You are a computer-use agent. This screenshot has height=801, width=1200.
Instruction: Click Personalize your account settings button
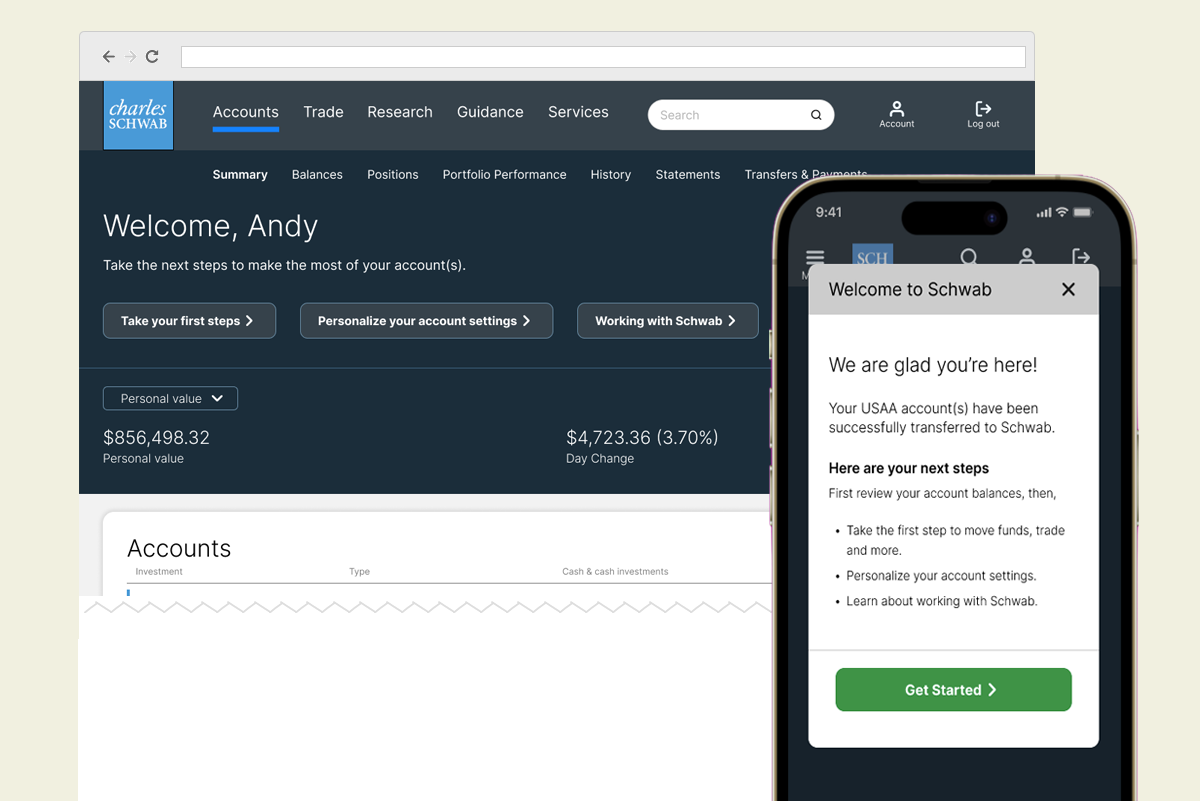pyautogui.click(x=426, y=321)
